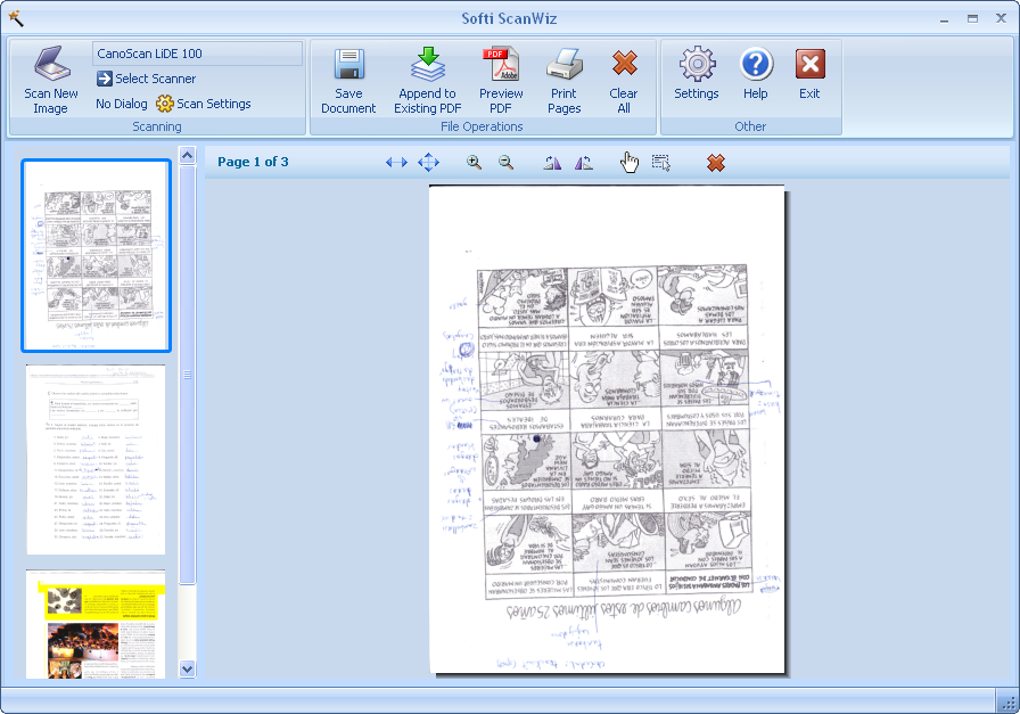Choose Append to Existing PDF

tap(427, 81)
